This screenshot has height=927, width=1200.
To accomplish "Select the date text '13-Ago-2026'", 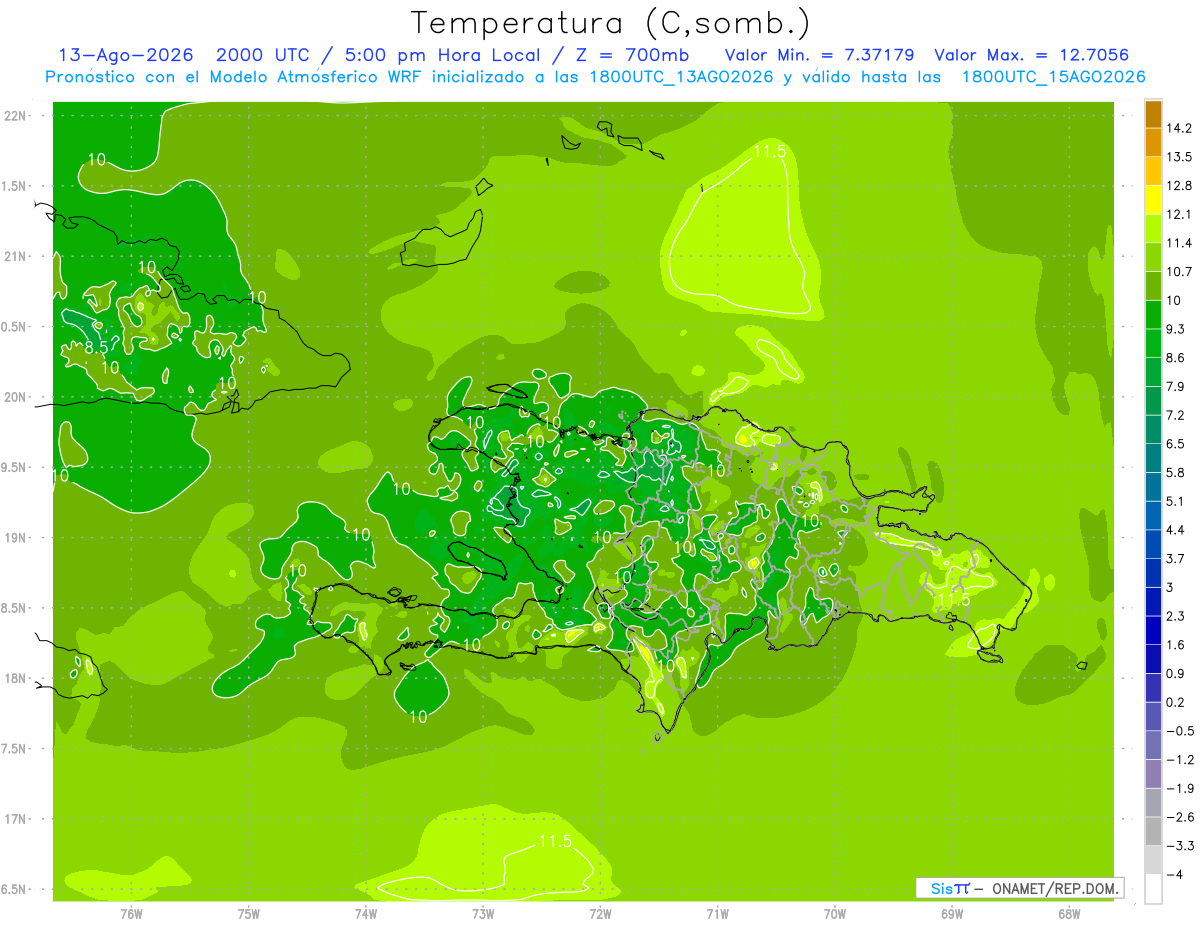I will [126, 55].
